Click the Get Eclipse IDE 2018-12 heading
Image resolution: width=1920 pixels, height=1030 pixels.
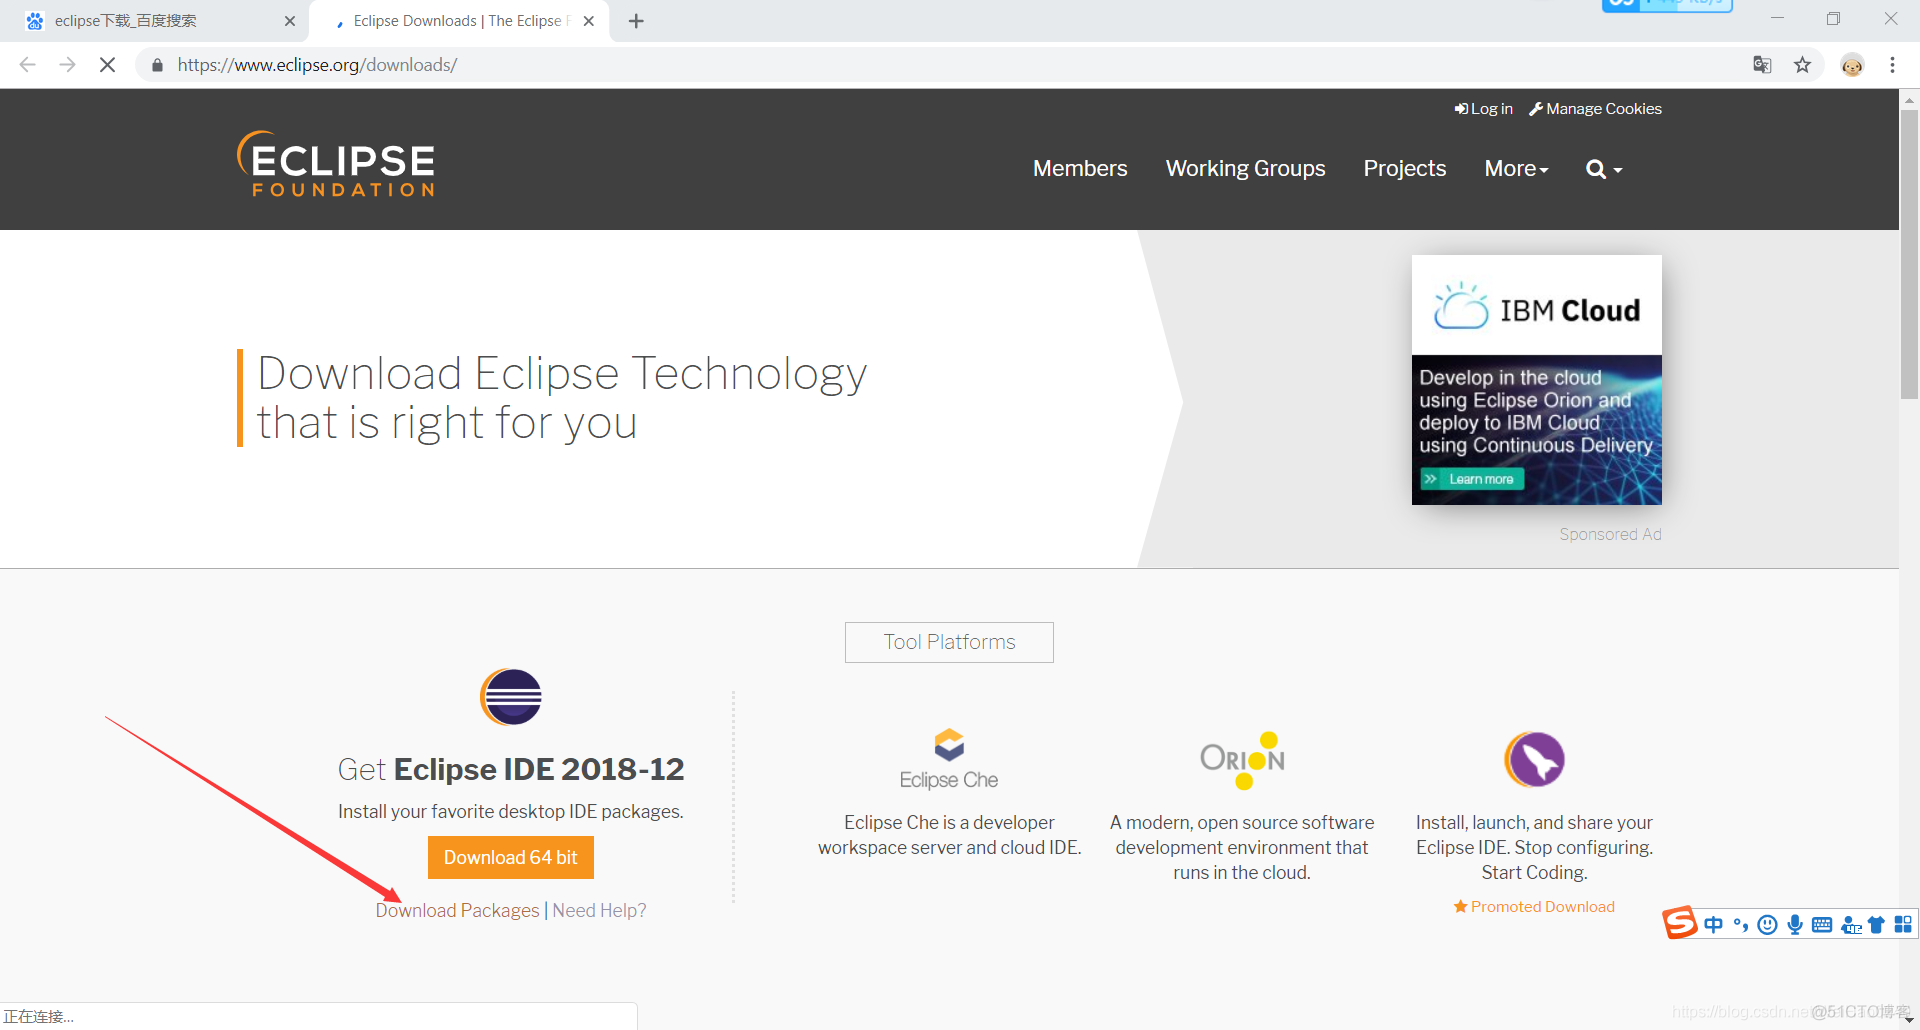(511, 769)
